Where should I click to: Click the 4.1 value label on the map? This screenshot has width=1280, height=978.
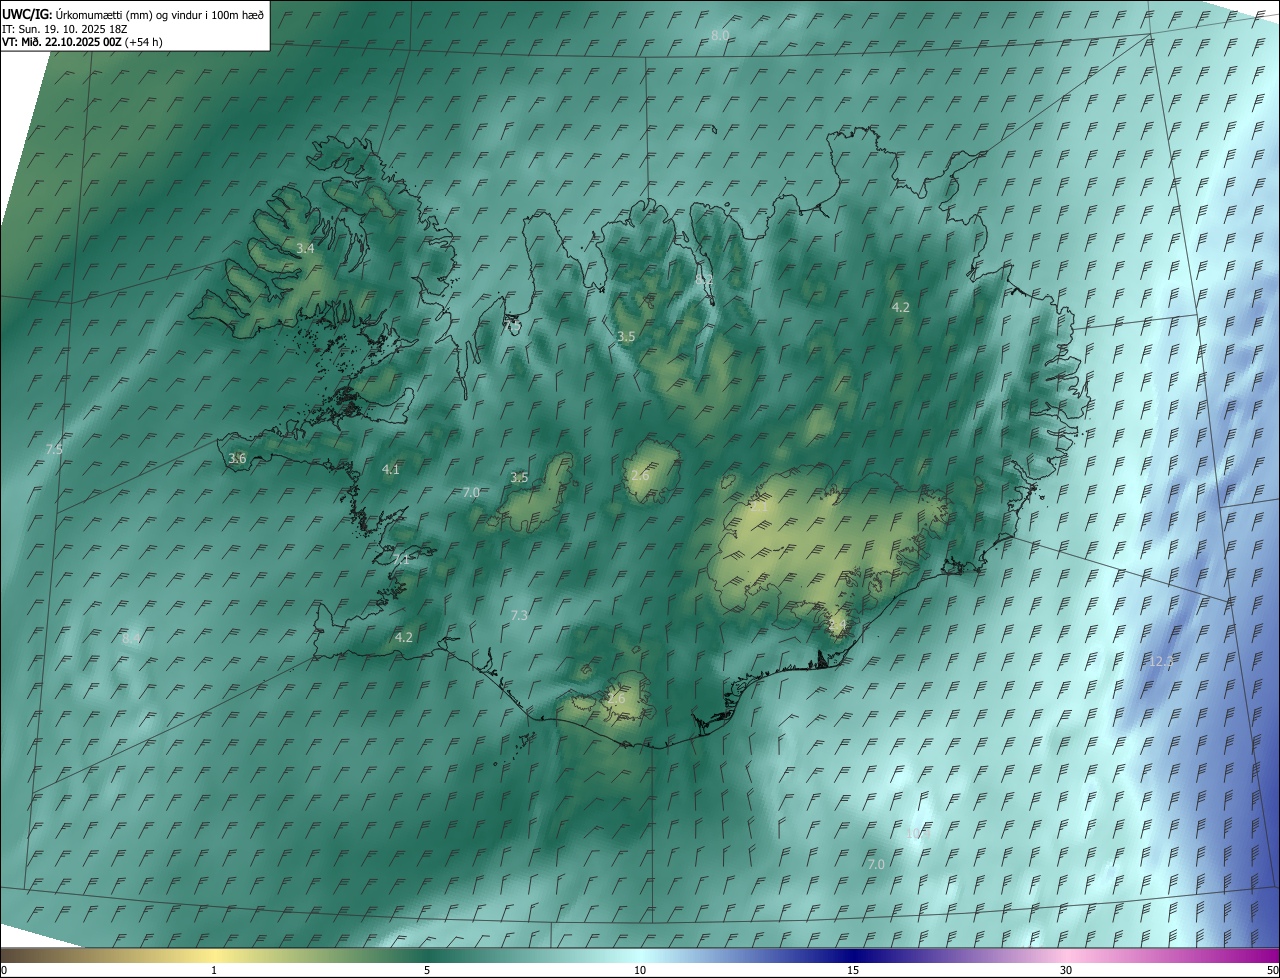click(391, 469)
